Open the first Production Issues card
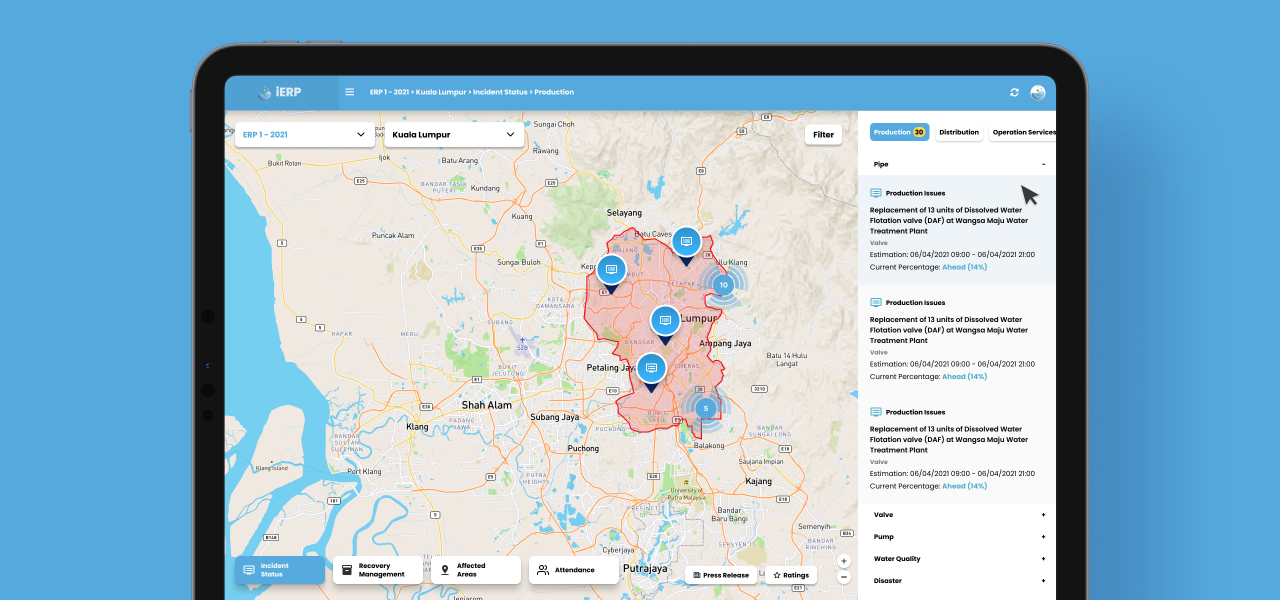Viewport: 1280px width, 600px height. click(x=955, y=230)
